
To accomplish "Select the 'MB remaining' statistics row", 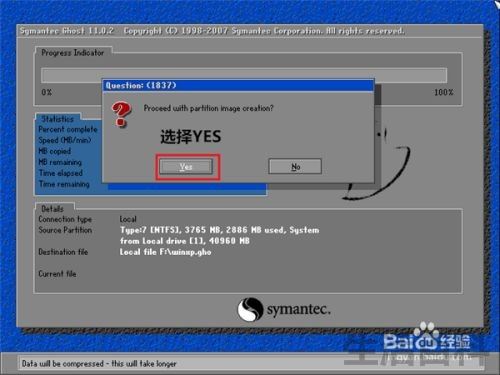I will (x=60, y=162).
